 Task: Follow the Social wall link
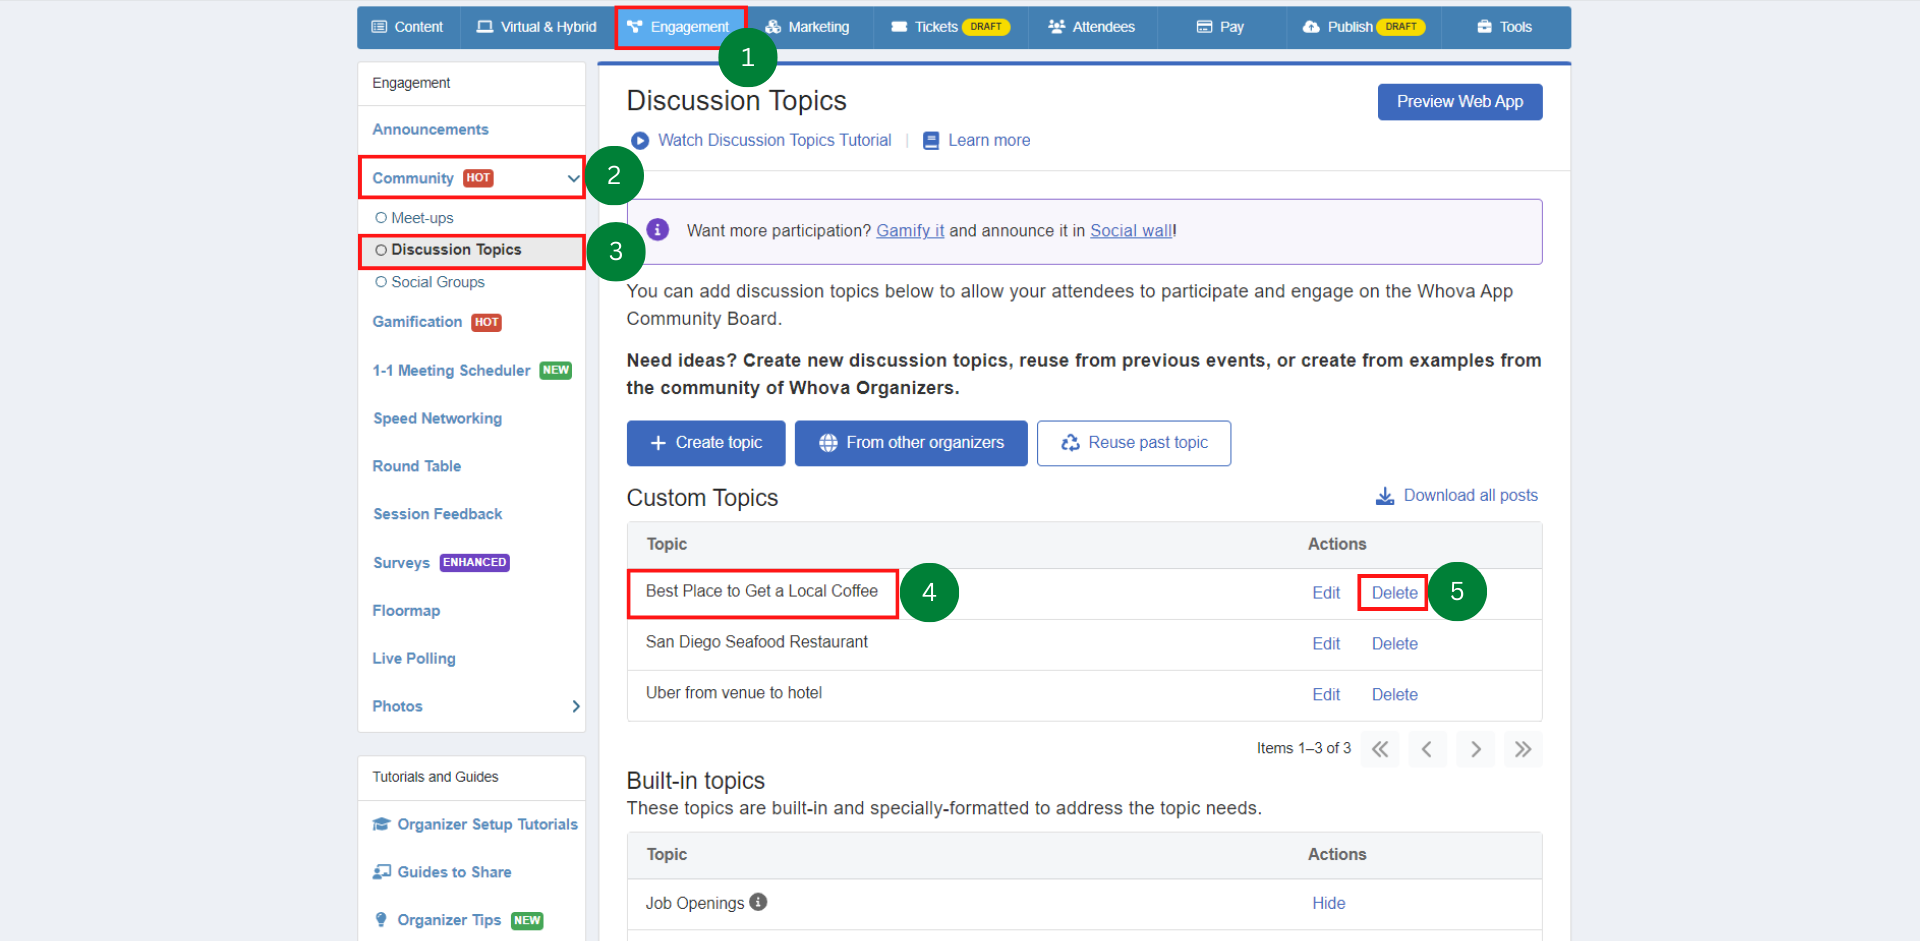point(1131,231)
